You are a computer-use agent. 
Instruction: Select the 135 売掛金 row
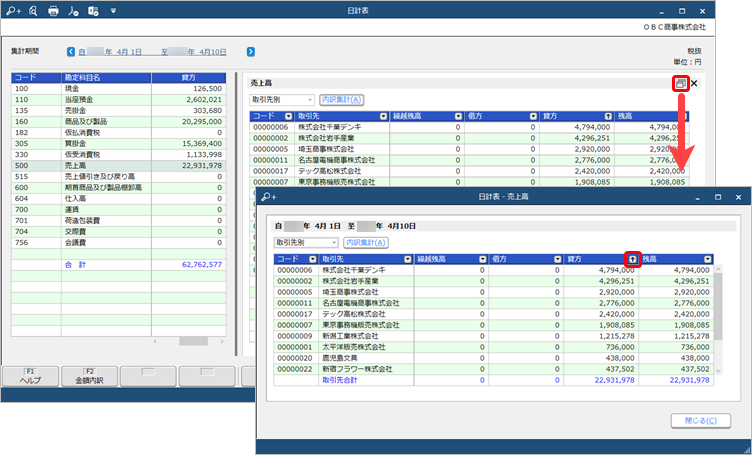click(118, 111)
